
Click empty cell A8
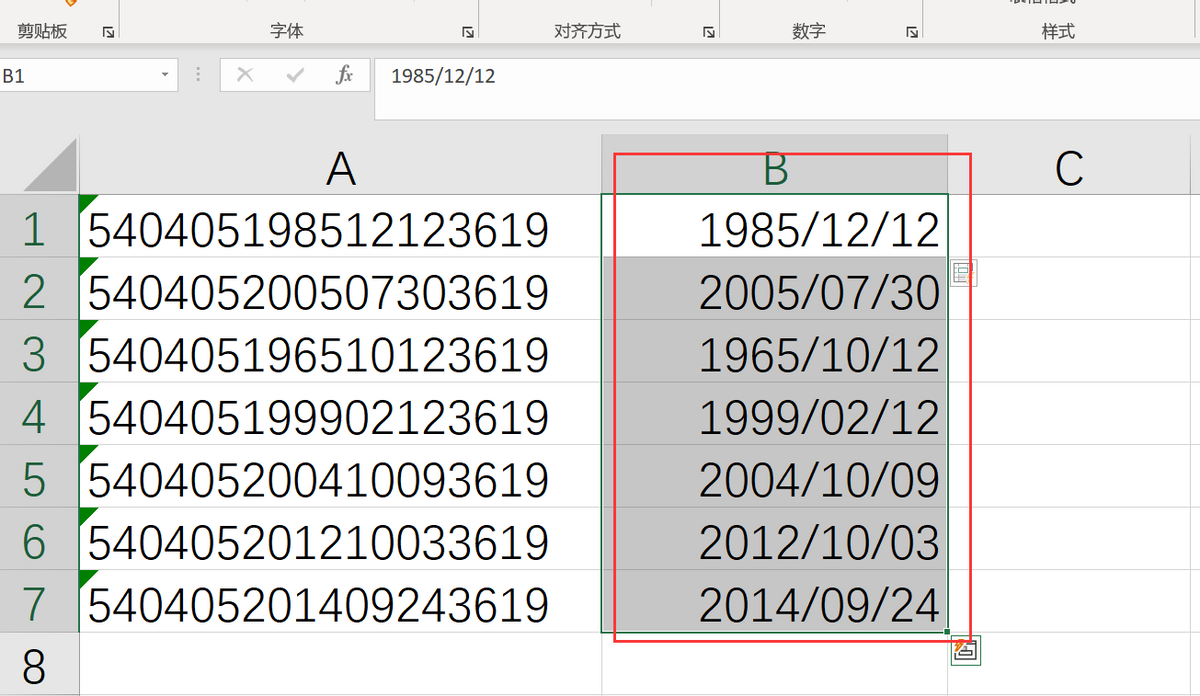[341, 664]
